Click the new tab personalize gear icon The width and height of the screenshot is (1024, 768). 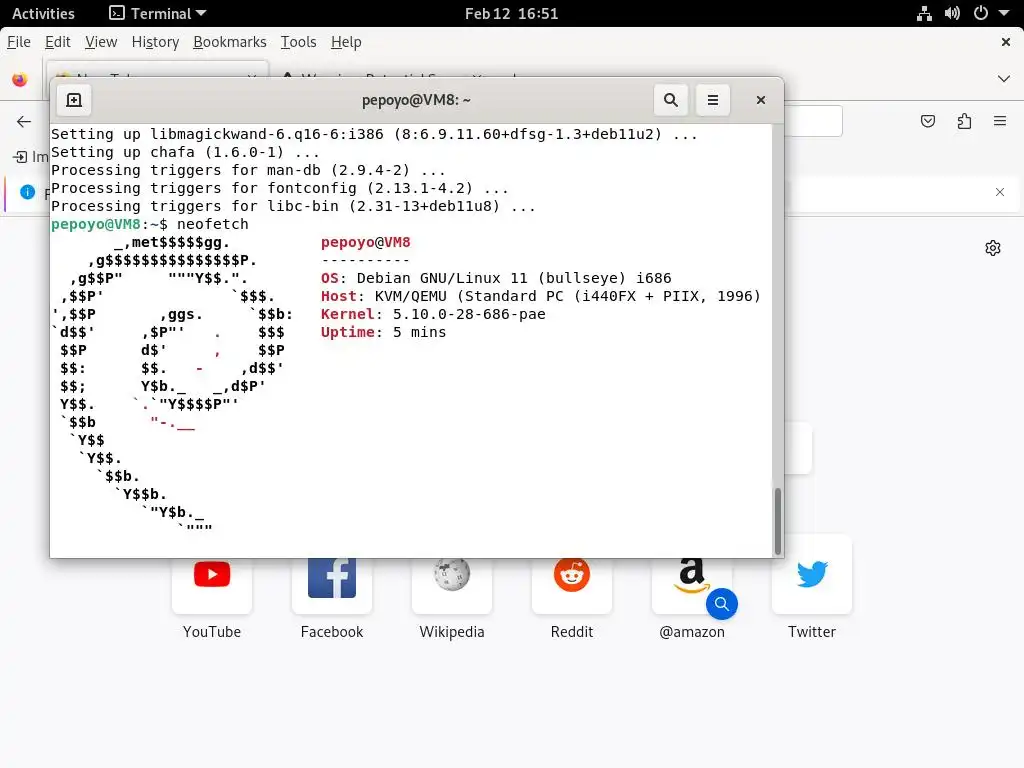(x=993, y=248)
